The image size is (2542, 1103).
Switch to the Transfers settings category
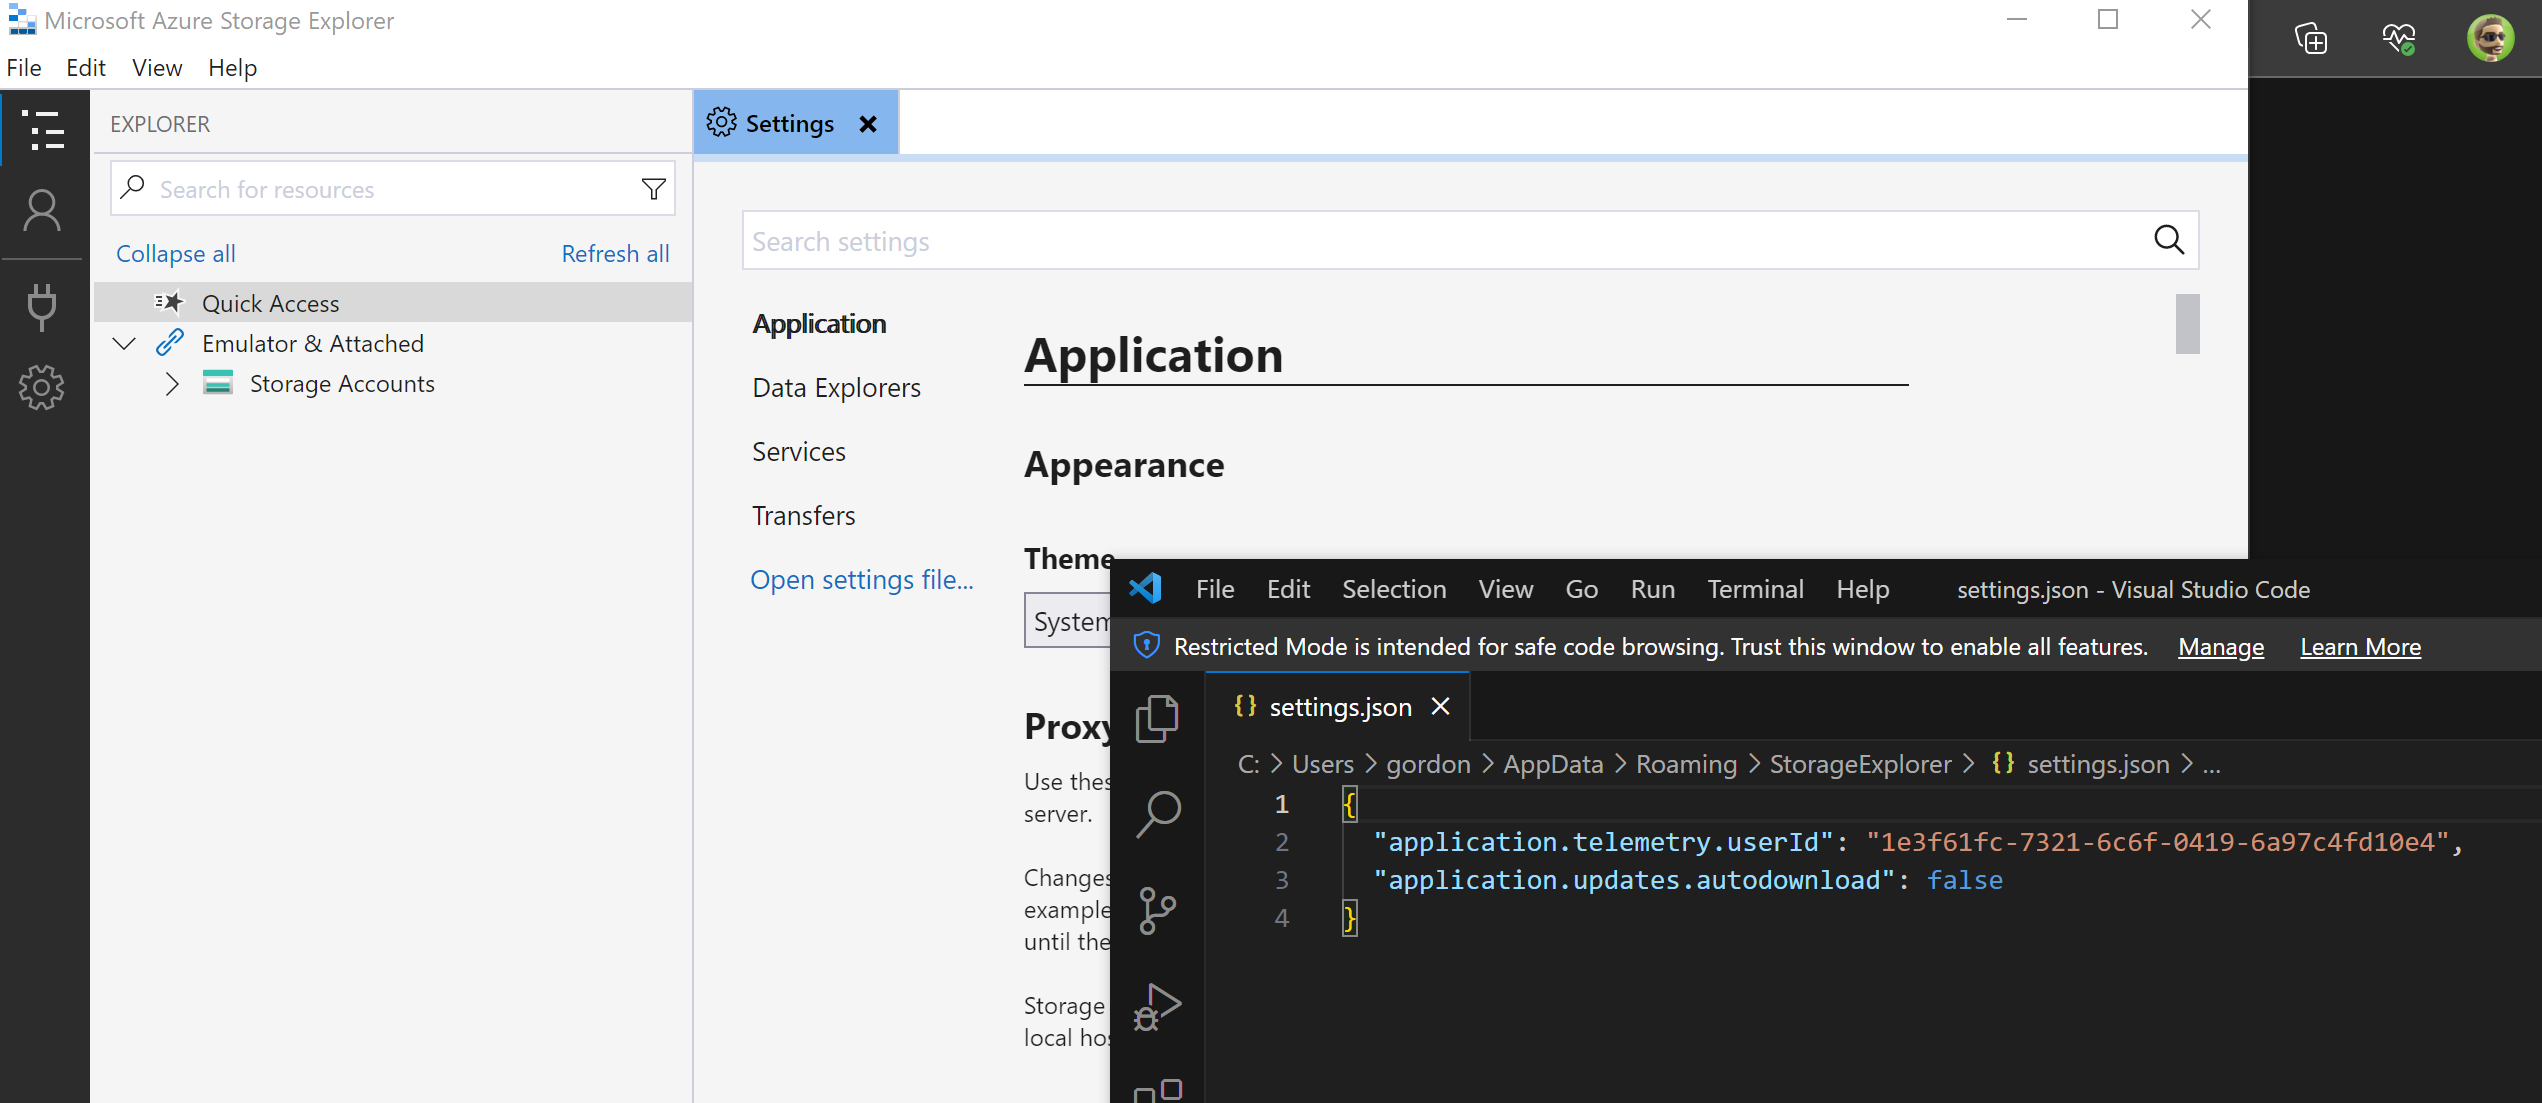coord(803,515)
